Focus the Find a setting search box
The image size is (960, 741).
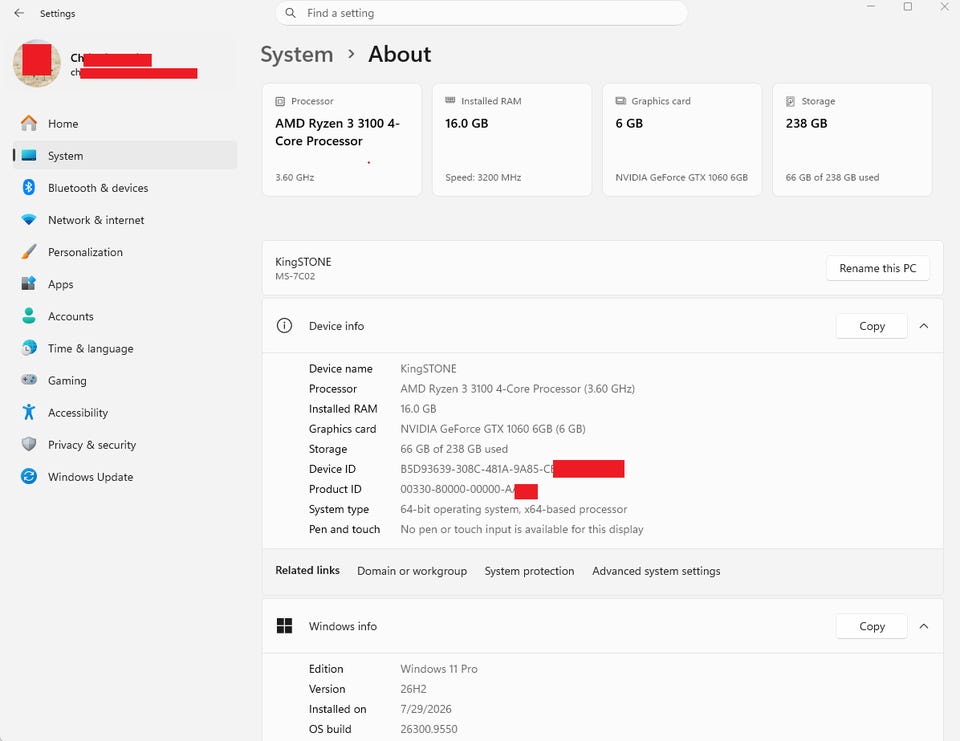tap(481, 13)
